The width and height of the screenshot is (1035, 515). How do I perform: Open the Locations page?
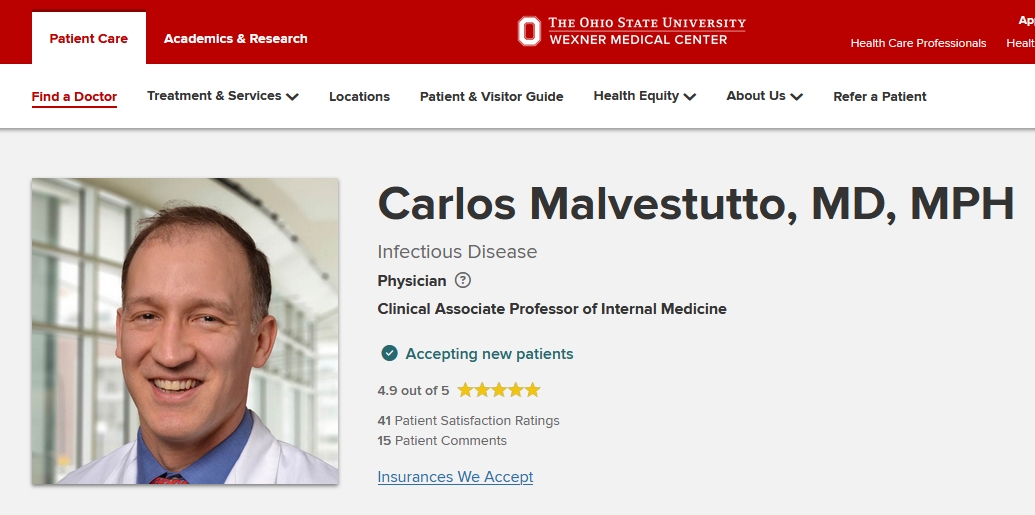[x=359, y=97]
